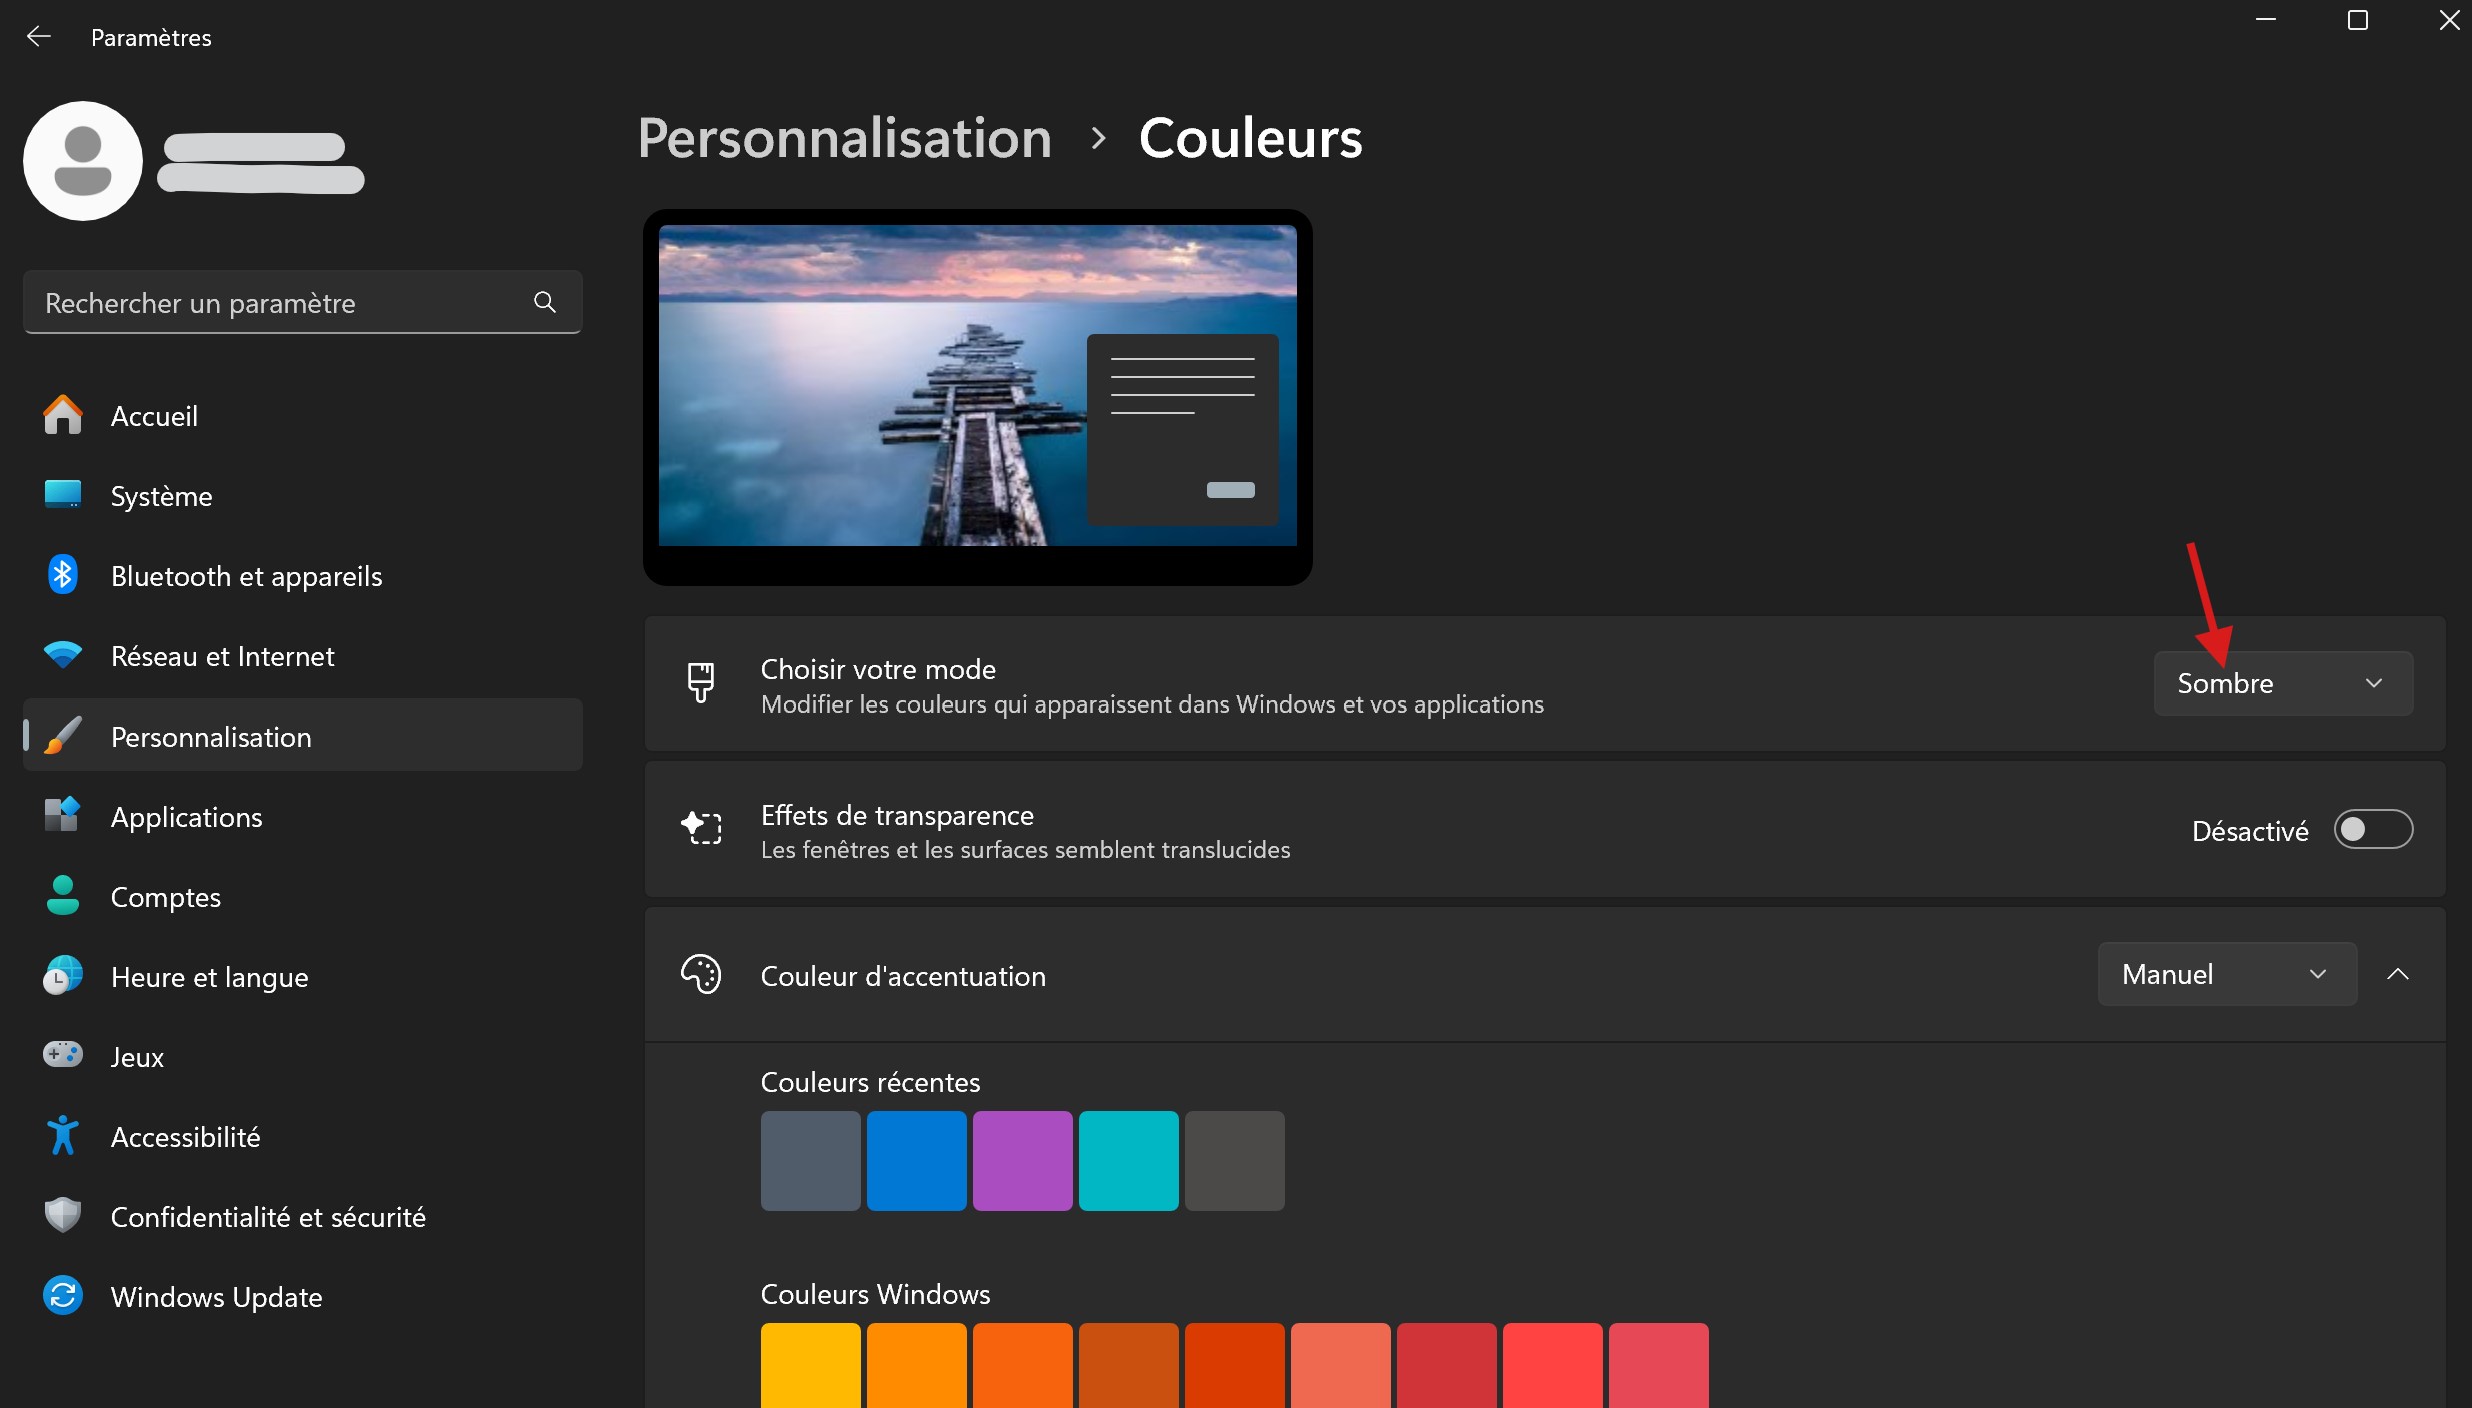The image size is (2472, 1408).
Task: Click the Personnalisation breadcrumb link
Action: click(x=845, y=137)
